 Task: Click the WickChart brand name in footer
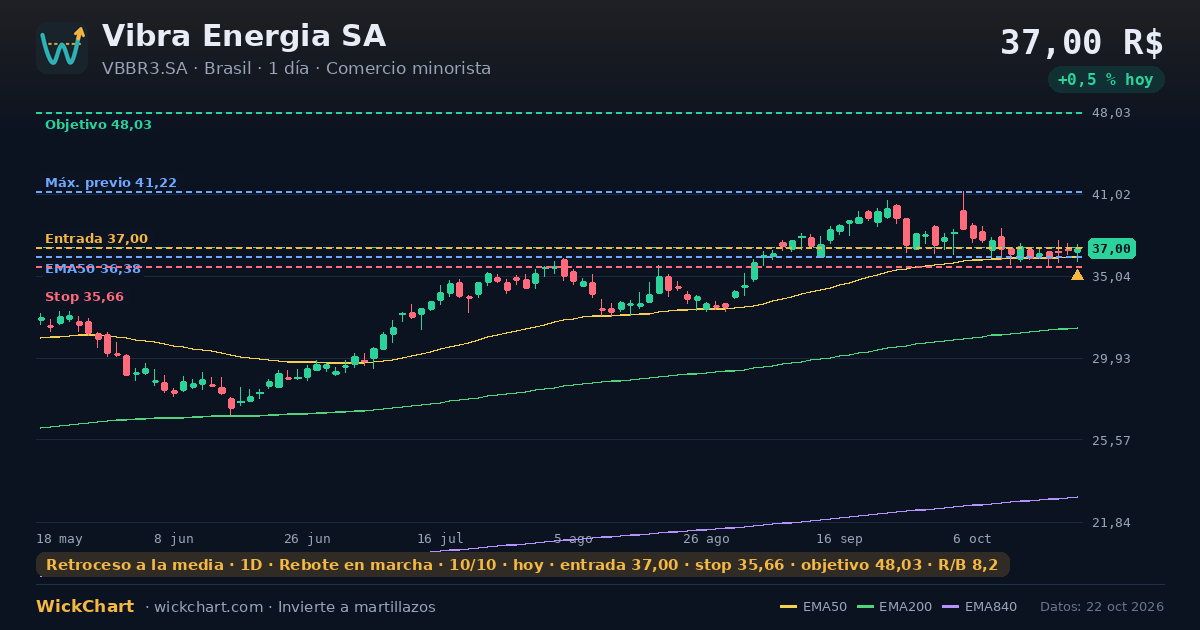(85, 607)
